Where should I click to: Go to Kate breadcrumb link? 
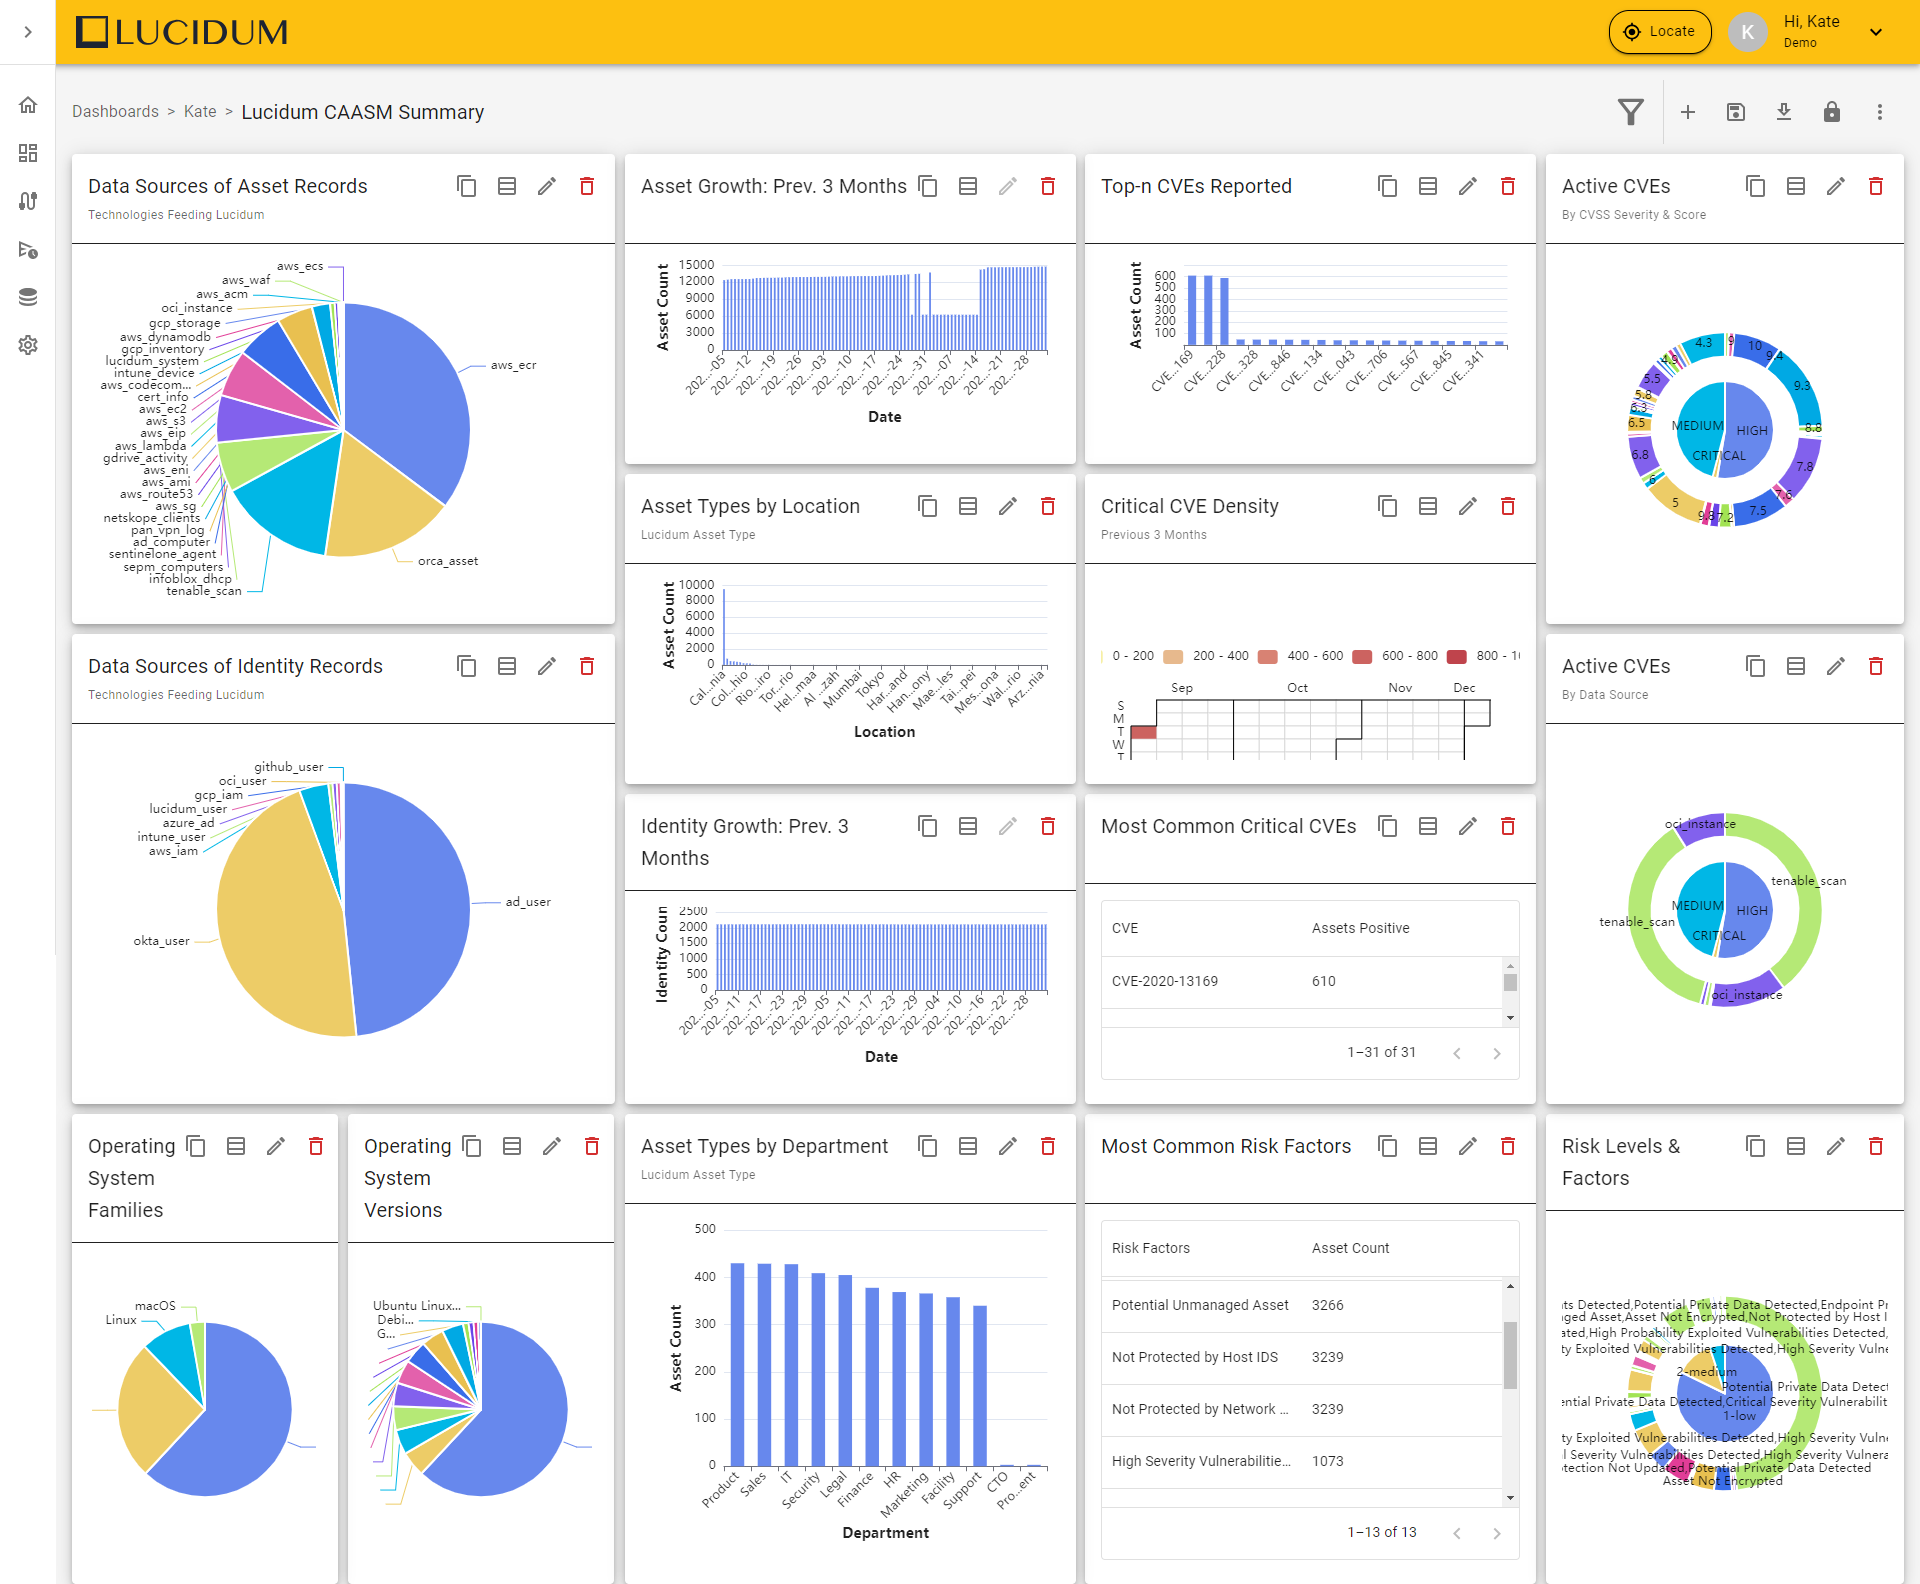[x=200, y=112]
